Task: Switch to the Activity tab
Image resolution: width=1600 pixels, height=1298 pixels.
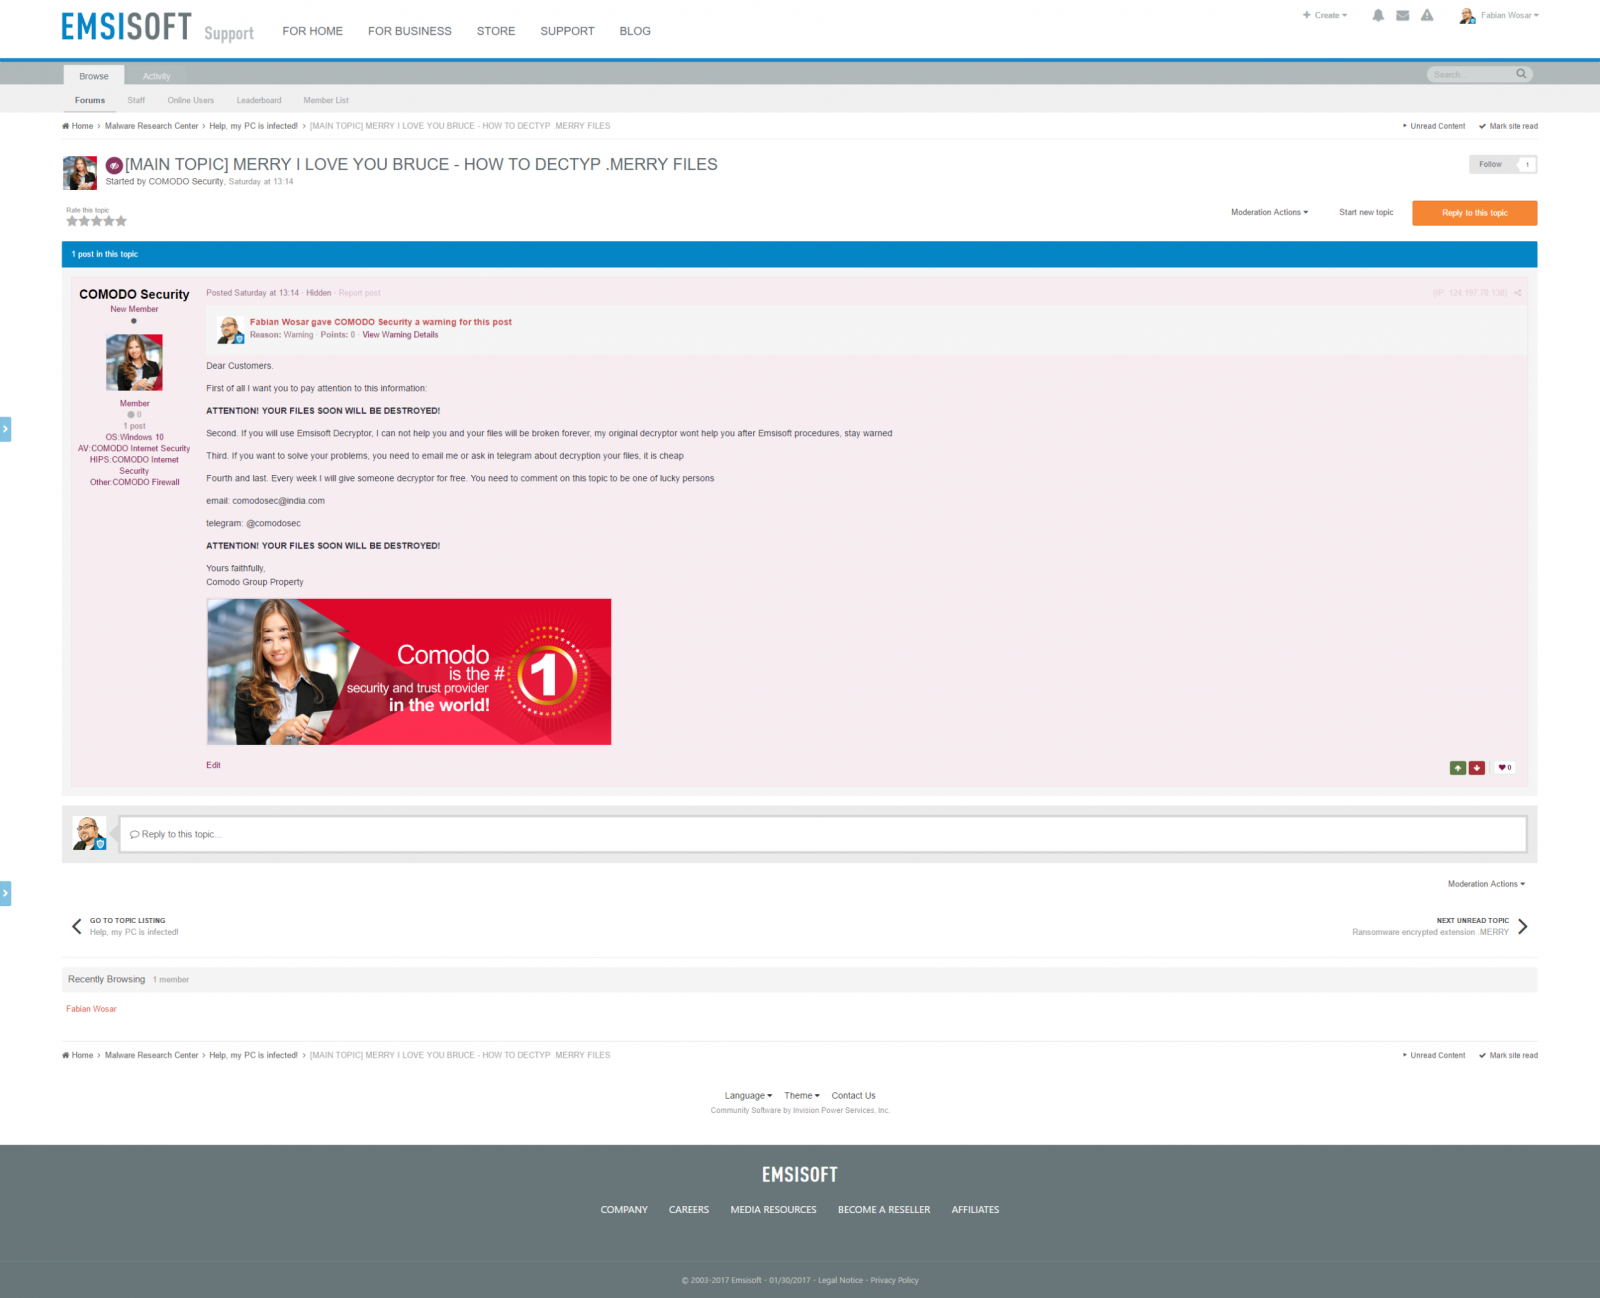Action: coord(157,76)
